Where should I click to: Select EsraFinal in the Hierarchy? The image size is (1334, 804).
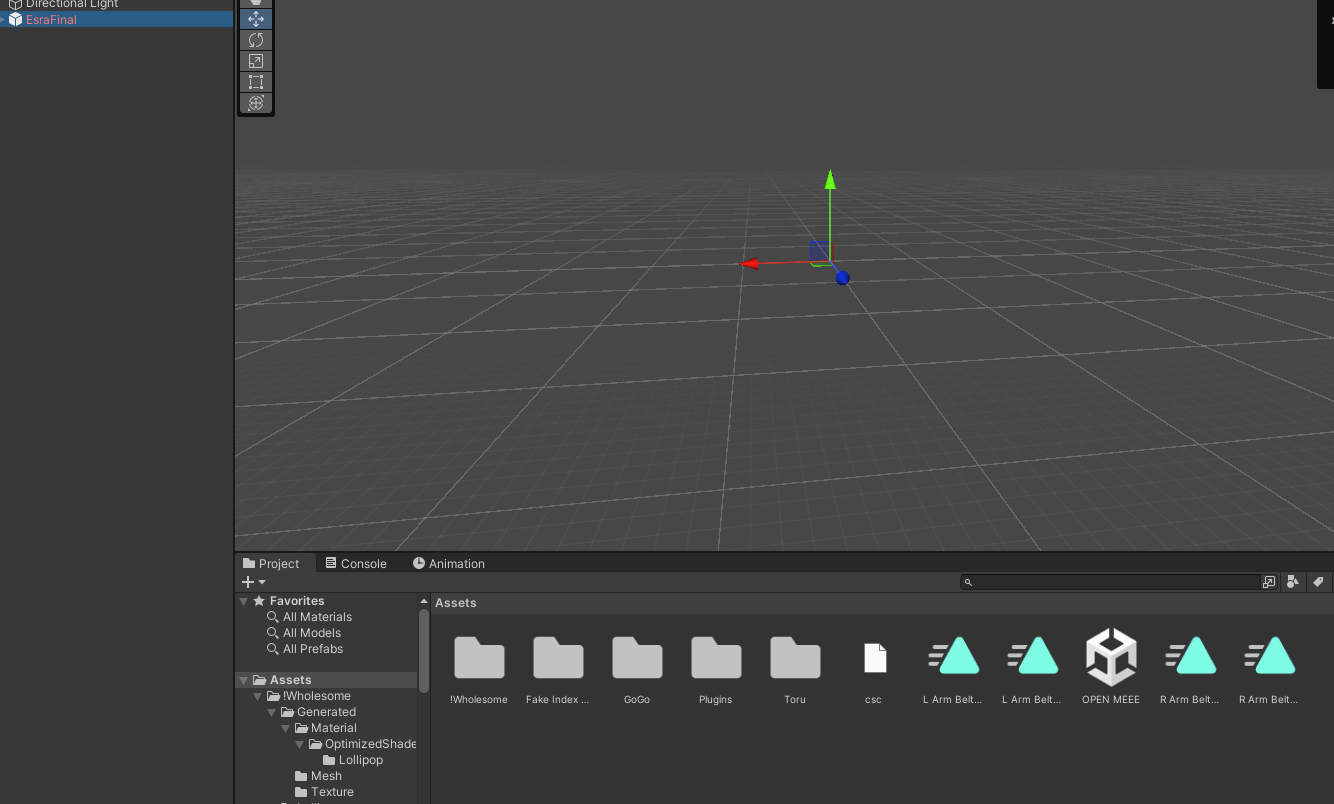point(116,20)
